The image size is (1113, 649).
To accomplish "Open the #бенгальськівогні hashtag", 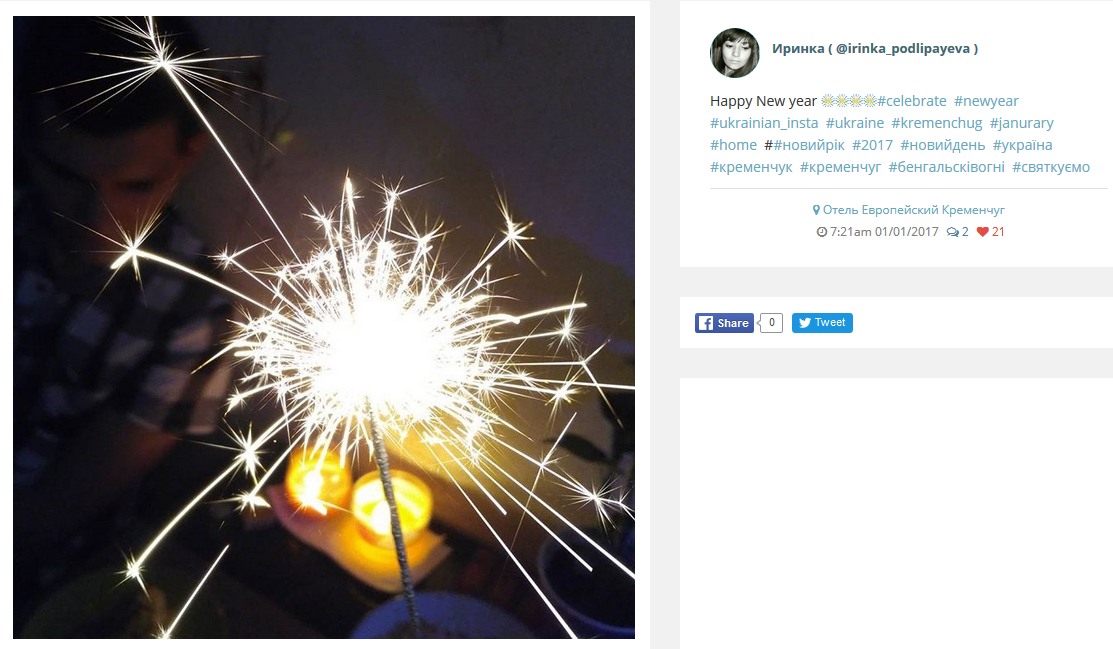I will [x=946, y=167].
